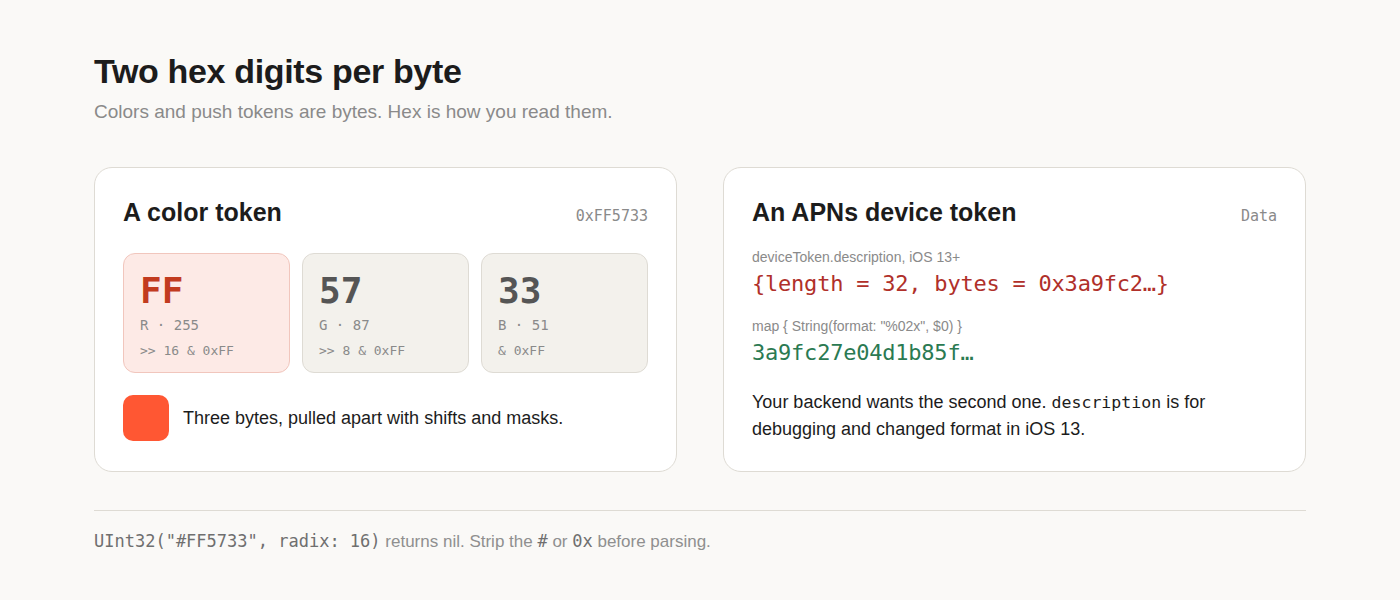Select the 57 green byte card
The image size is (1400, 600).
pyautogui.click(x=385, y=313)
